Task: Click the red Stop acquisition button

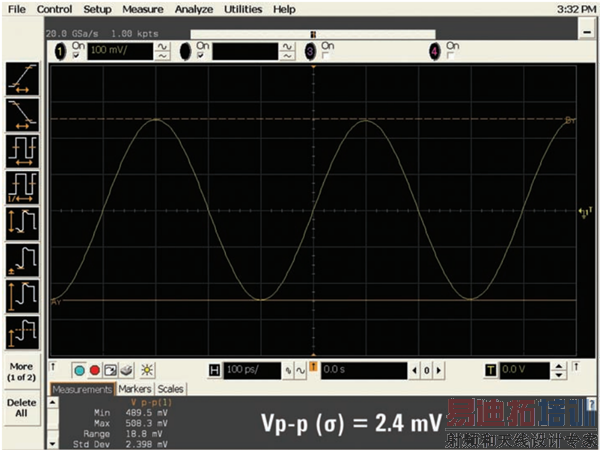Action: [95, 370]
